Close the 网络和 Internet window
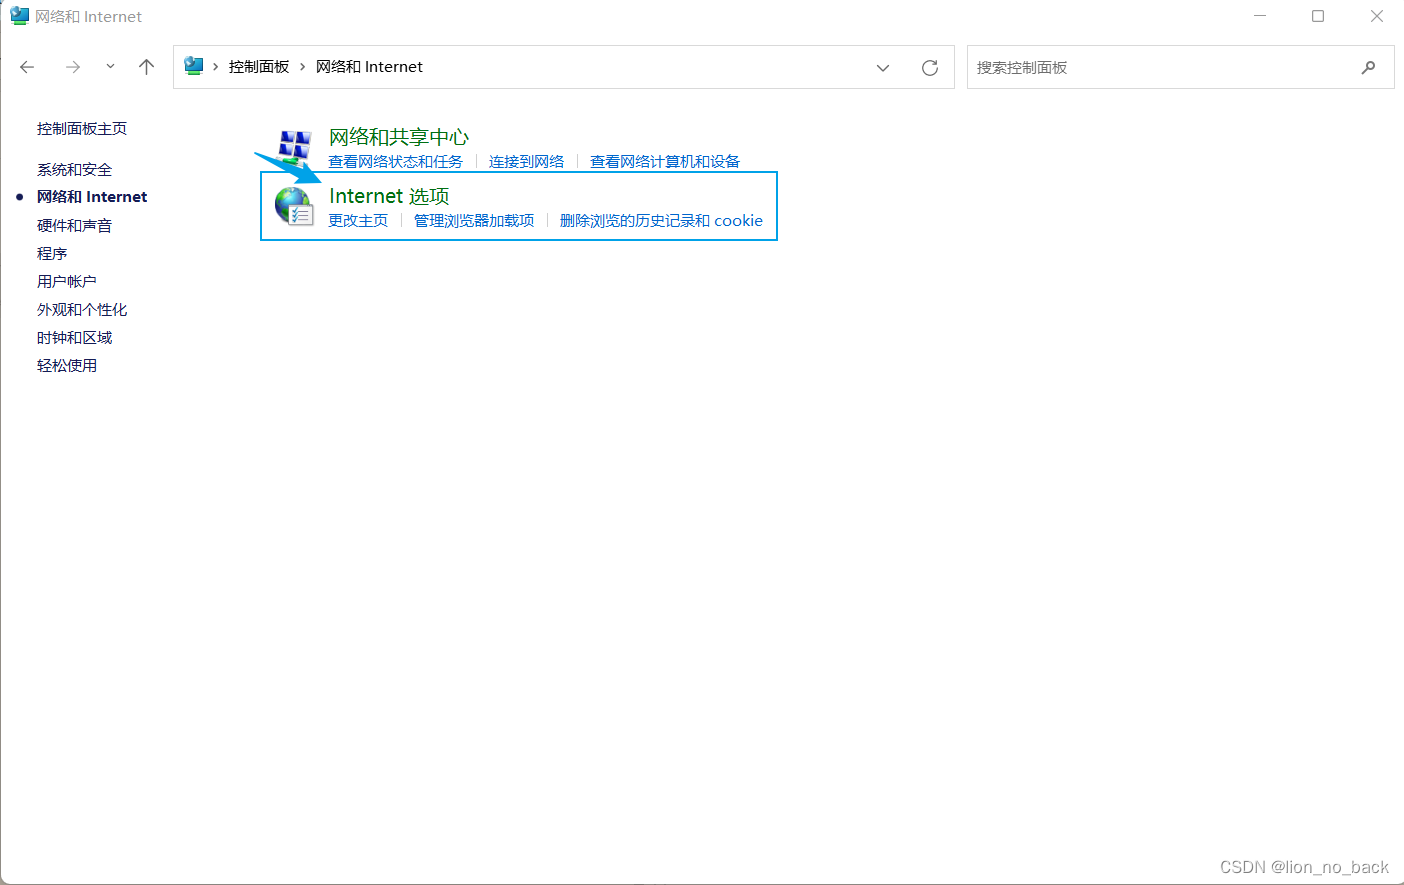This screenshot has width=1404, height=885. (x=1377, y=16)
